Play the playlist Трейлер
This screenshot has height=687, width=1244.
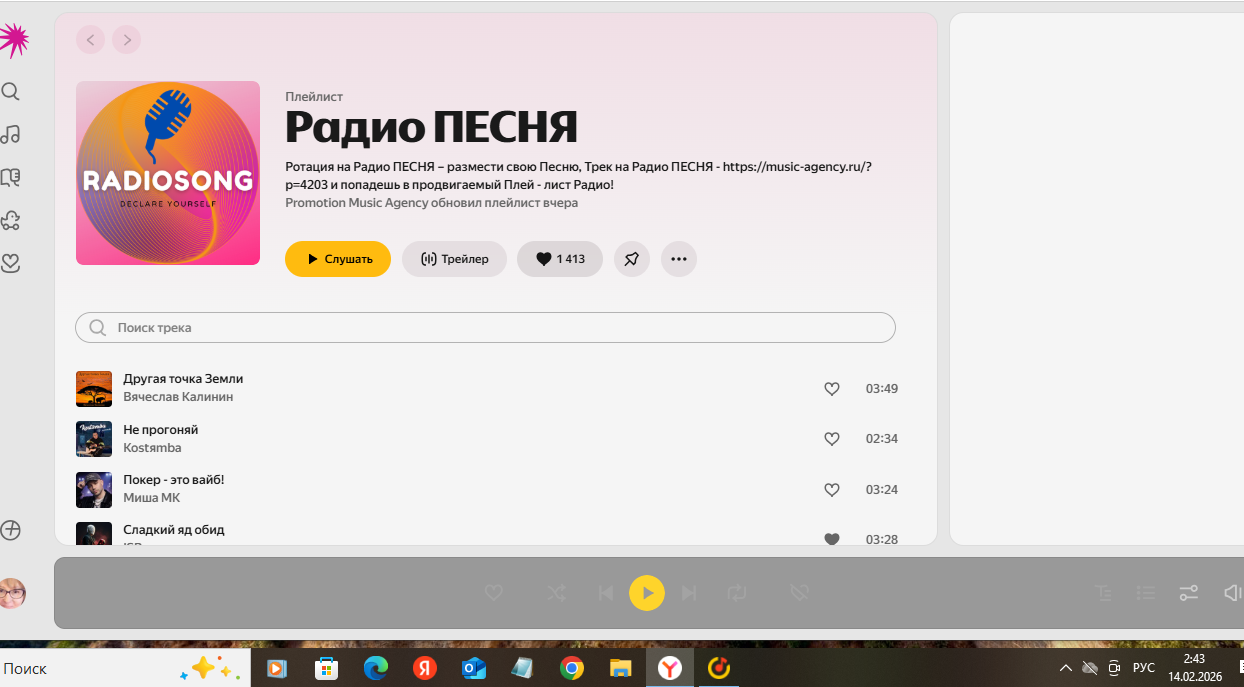[x=454, y=259]
